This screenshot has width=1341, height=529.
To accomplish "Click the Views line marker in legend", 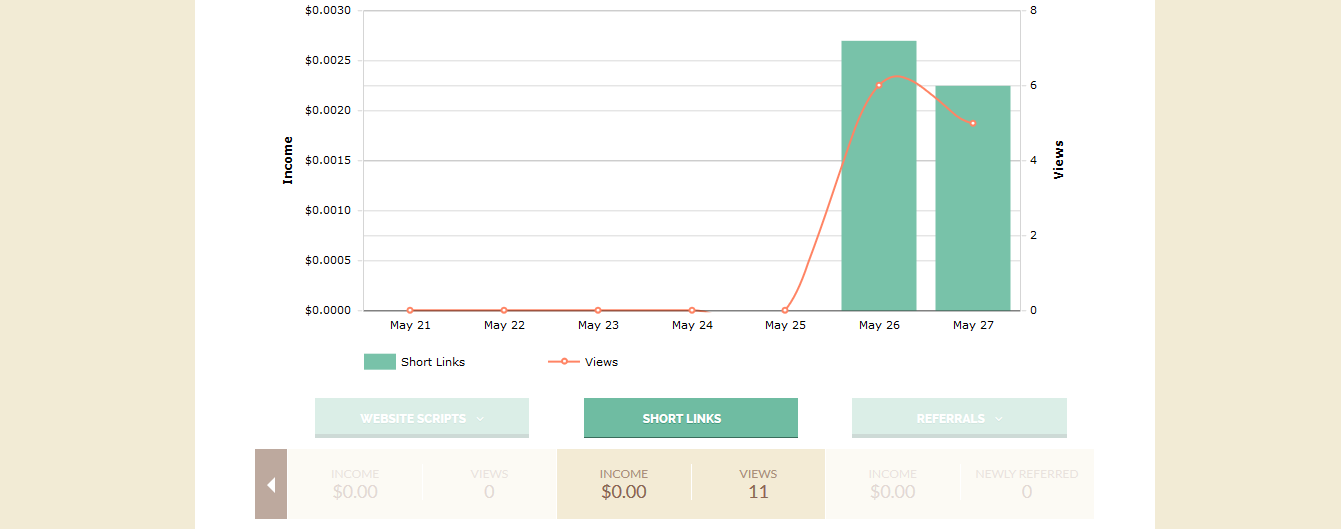I will [564, 362].
